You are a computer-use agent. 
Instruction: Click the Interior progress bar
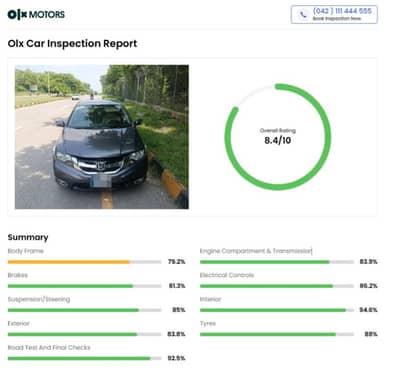[277, 310]
